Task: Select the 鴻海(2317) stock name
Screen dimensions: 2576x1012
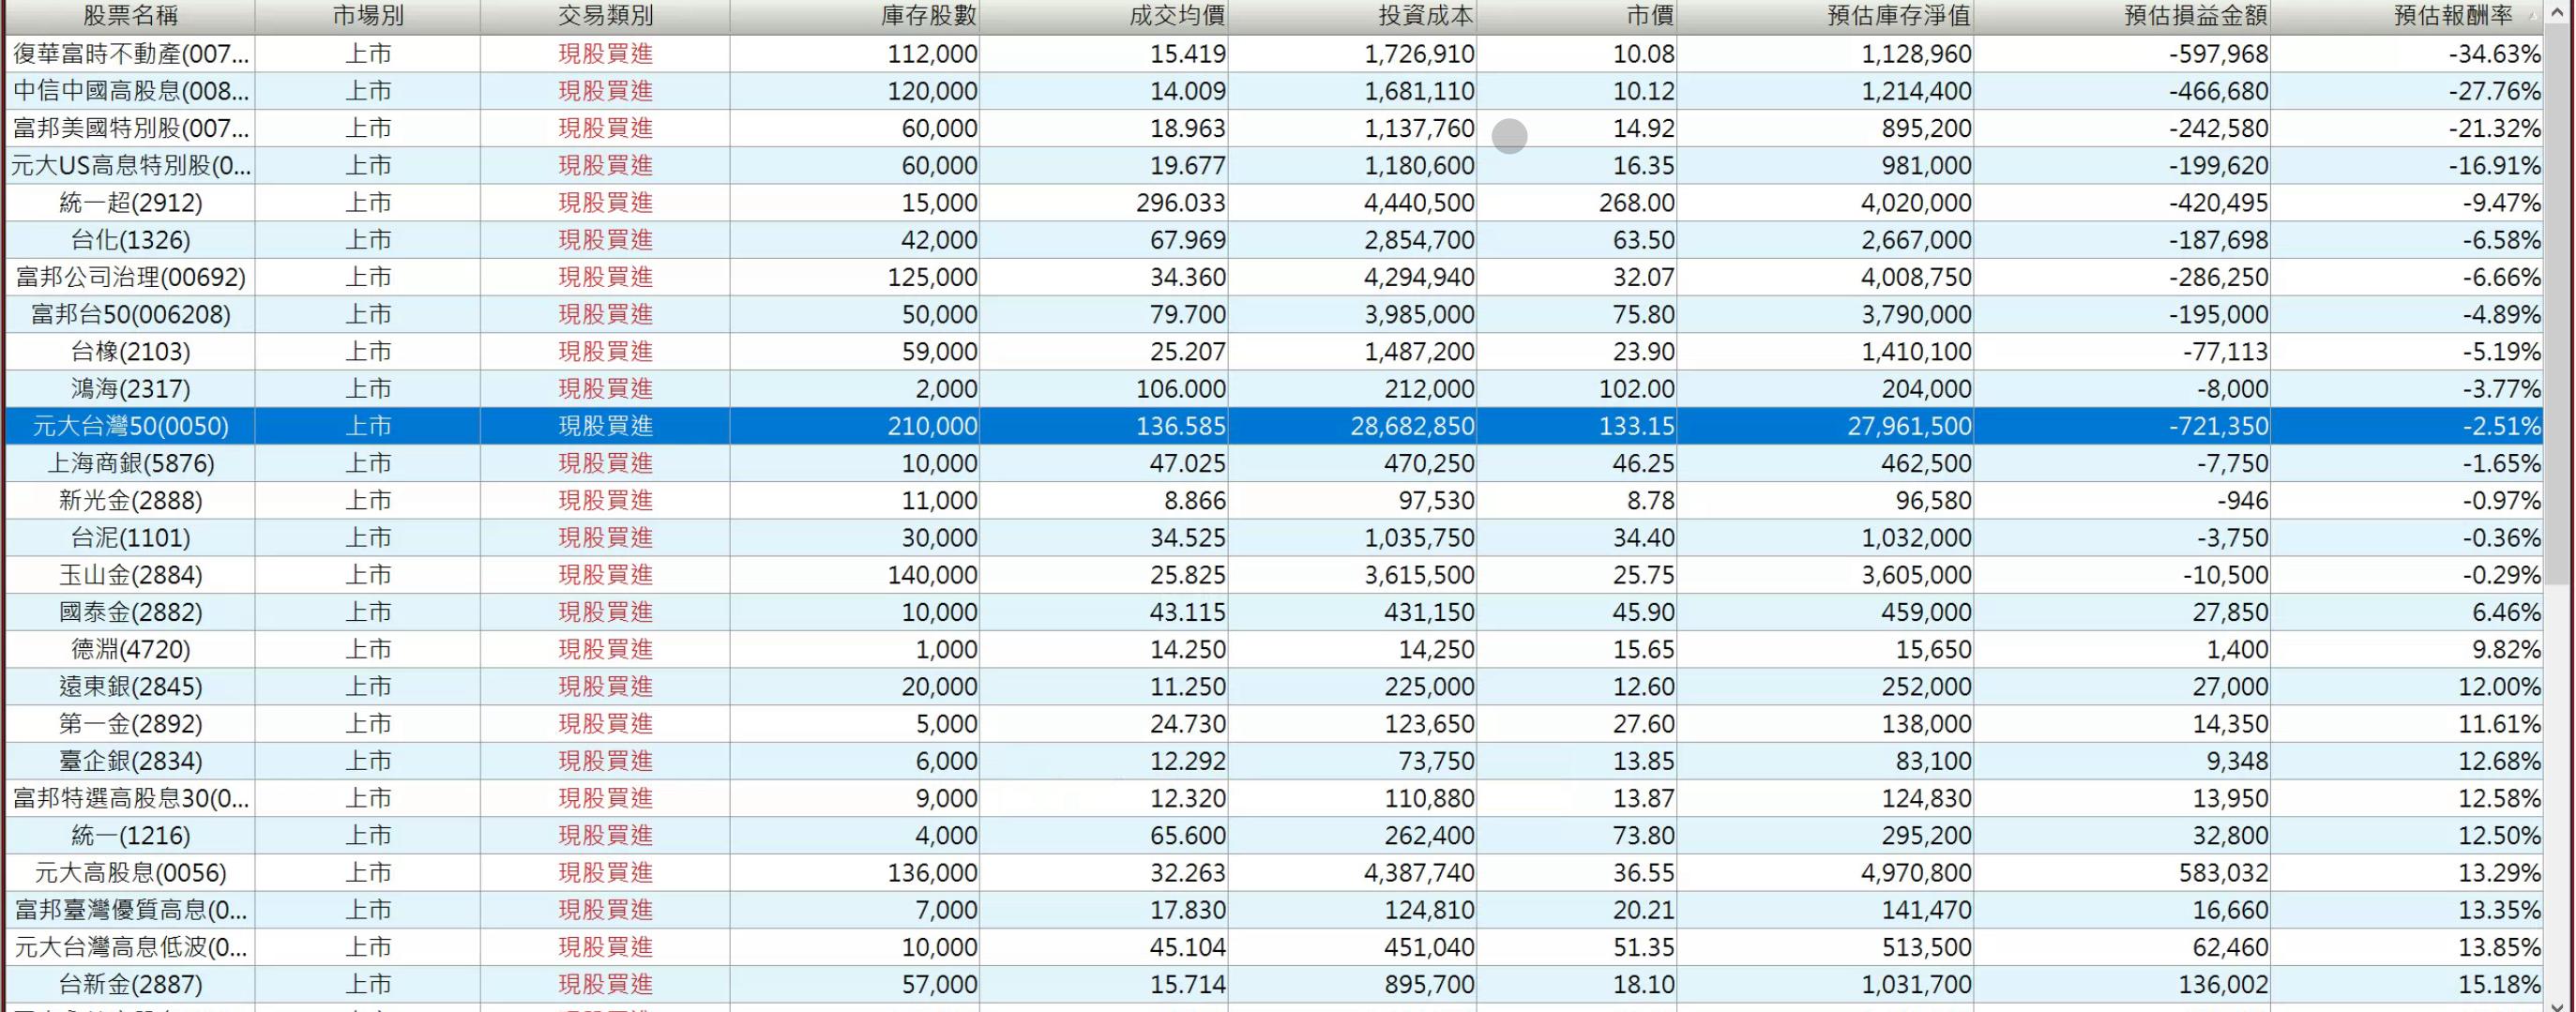Action: click(130, 389)
